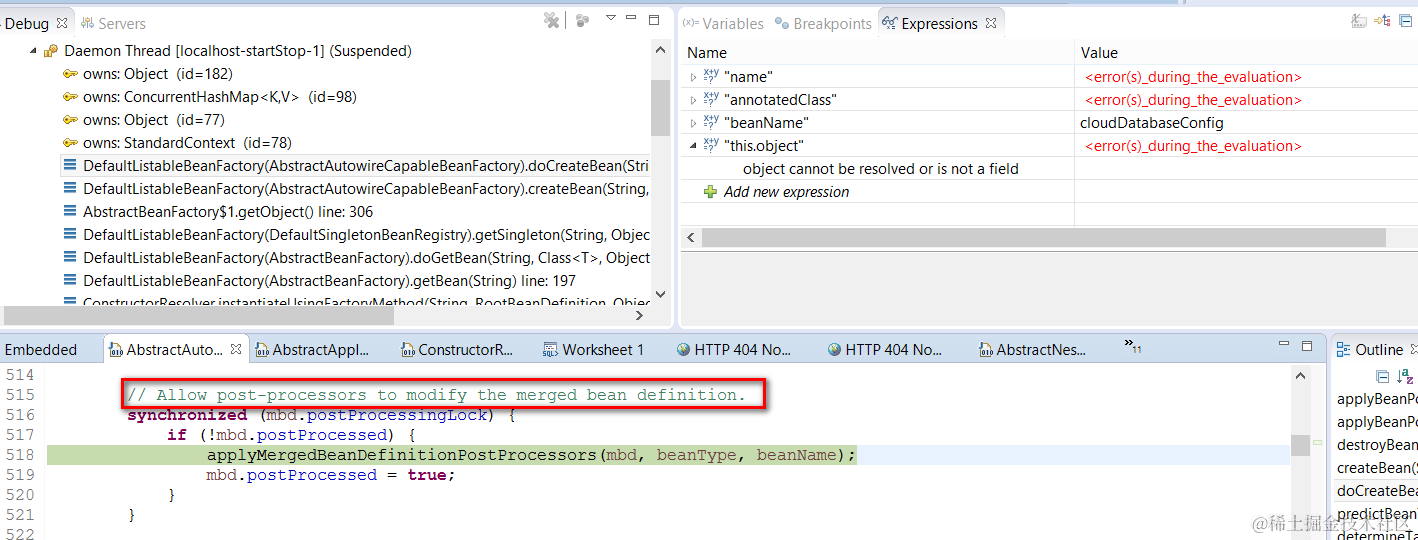This screenshot has height=540, width=1418.
Task: Collapse the "this.object" expression row
Action: point(692,146)
